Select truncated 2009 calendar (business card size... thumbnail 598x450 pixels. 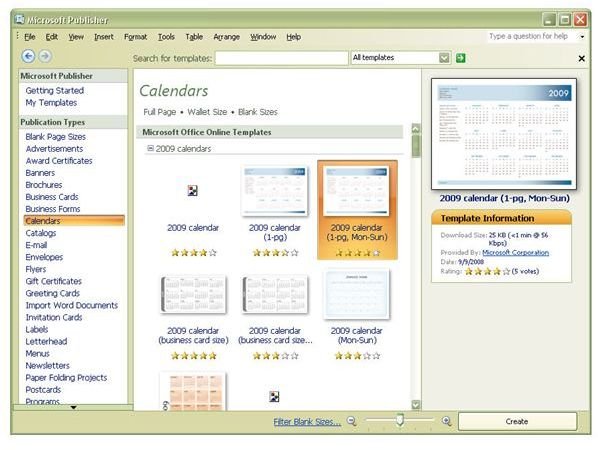275,294
